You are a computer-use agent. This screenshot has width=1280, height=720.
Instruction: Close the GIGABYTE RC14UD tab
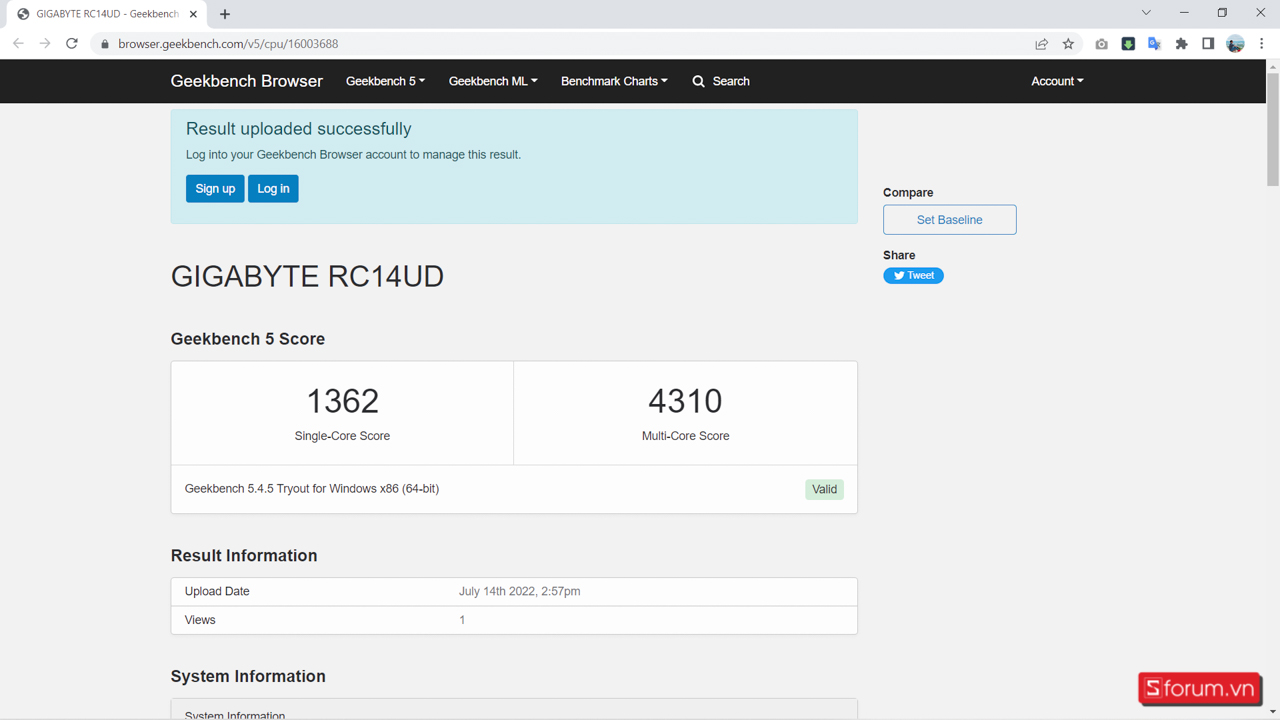(194, 14)
